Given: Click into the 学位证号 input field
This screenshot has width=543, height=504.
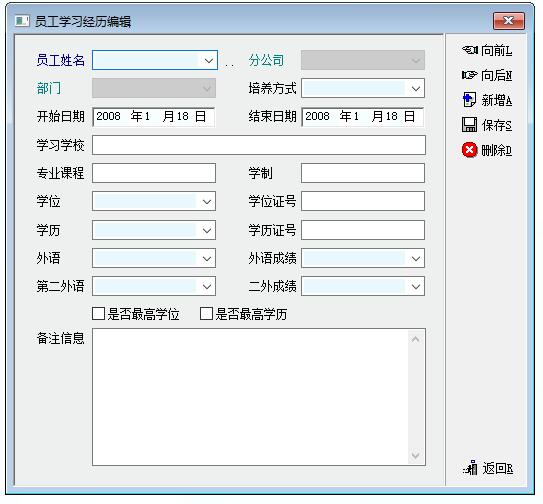Looking at the screenshot, I should pos(363,201).
